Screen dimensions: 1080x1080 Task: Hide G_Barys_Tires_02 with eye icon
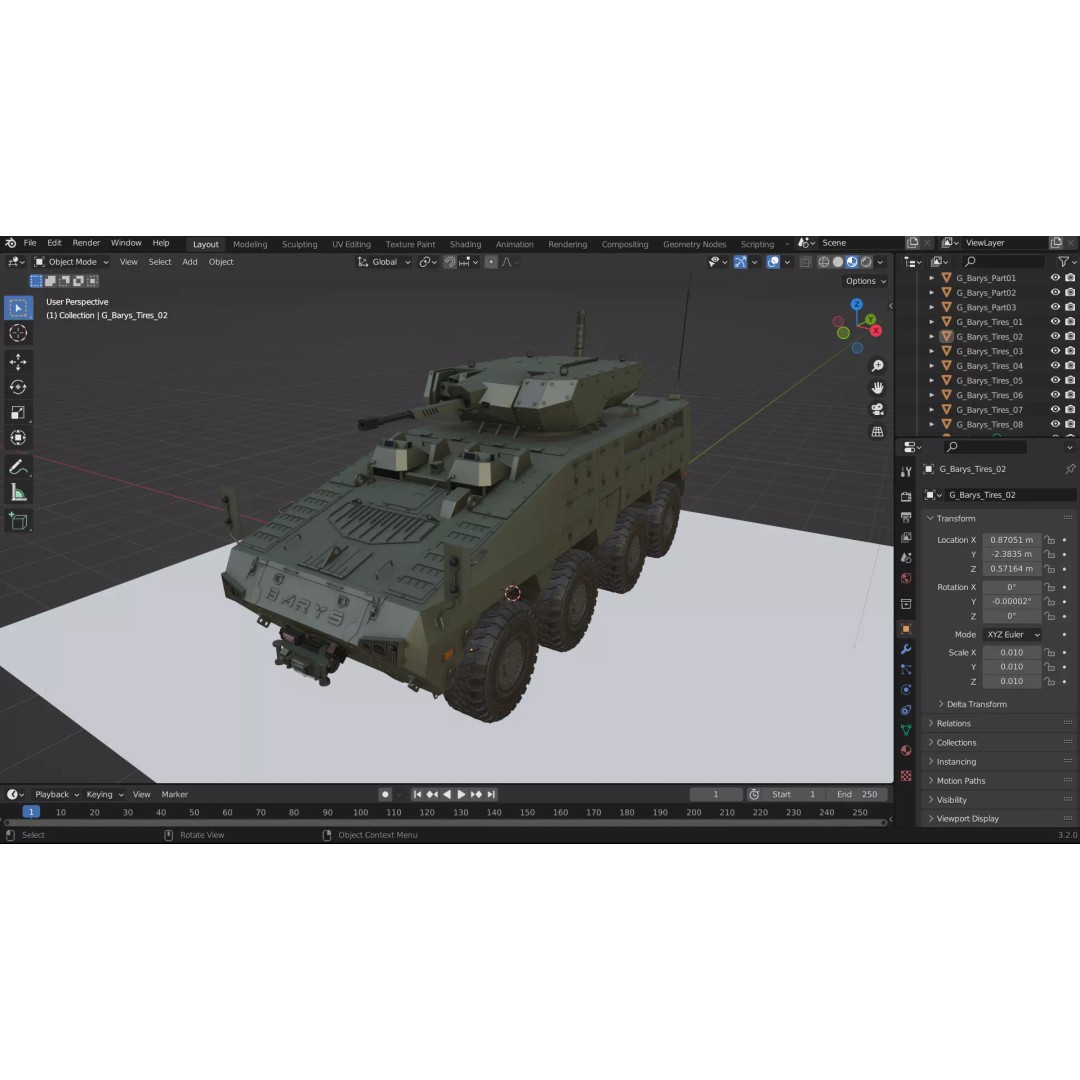pyautogui.click(x=1055, y=336)
